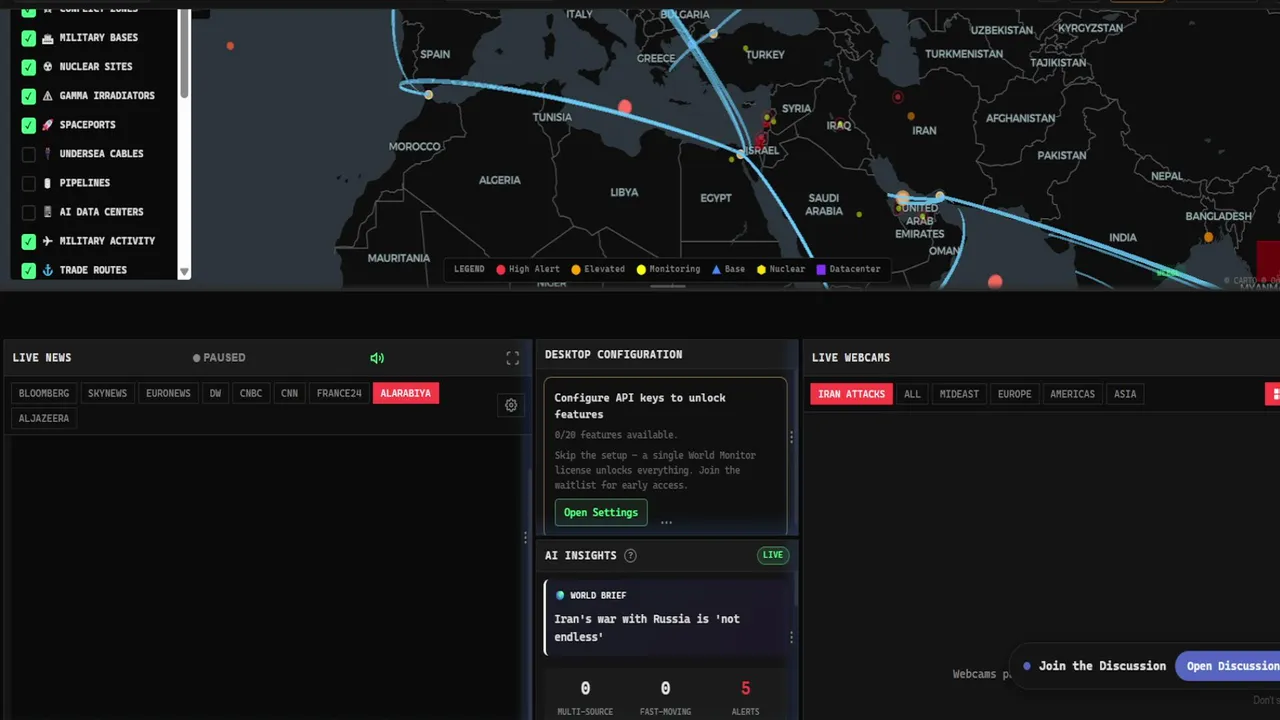Click the Gamma Irradiators warning icon
Screen dimensions: 1280x720
47,96
